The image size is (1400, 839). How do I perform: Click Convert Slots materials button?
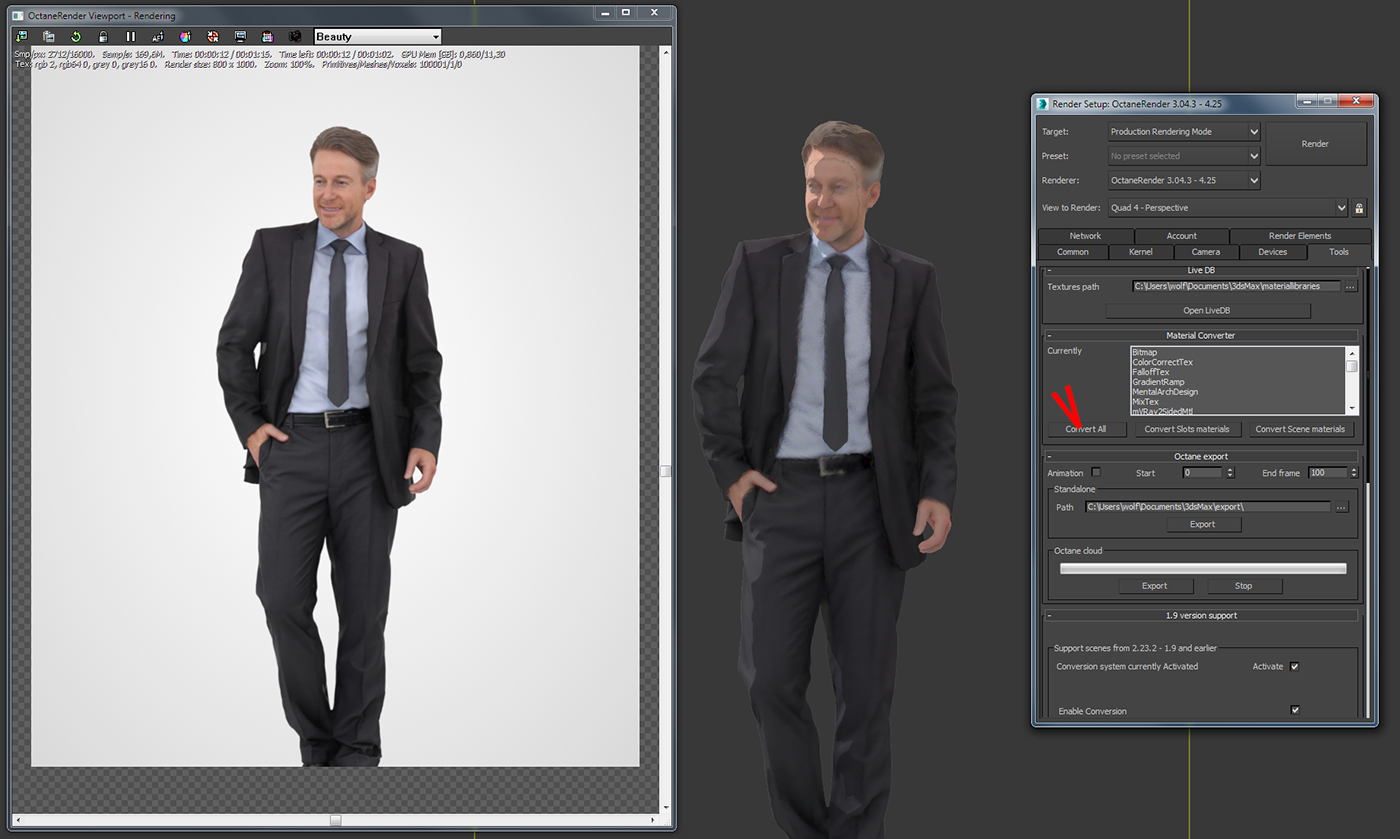(1187, 429)
